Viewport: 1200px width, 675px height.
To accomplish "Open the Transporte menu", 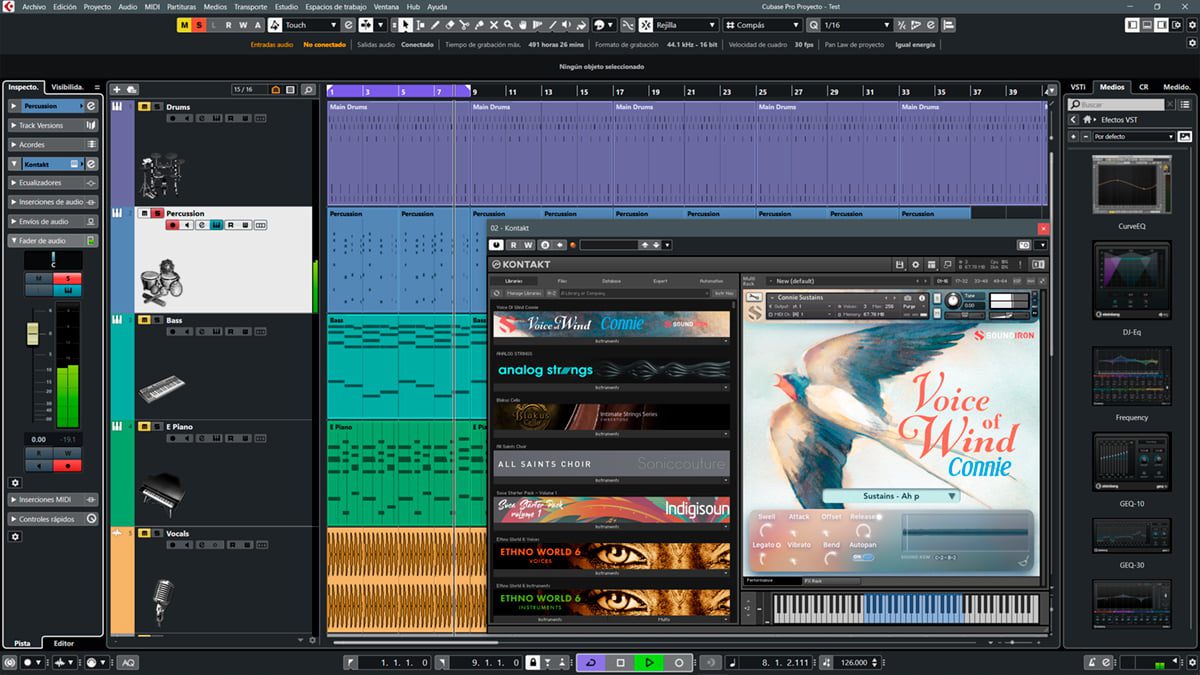I will pyautogui.click(x=250, y=6).
